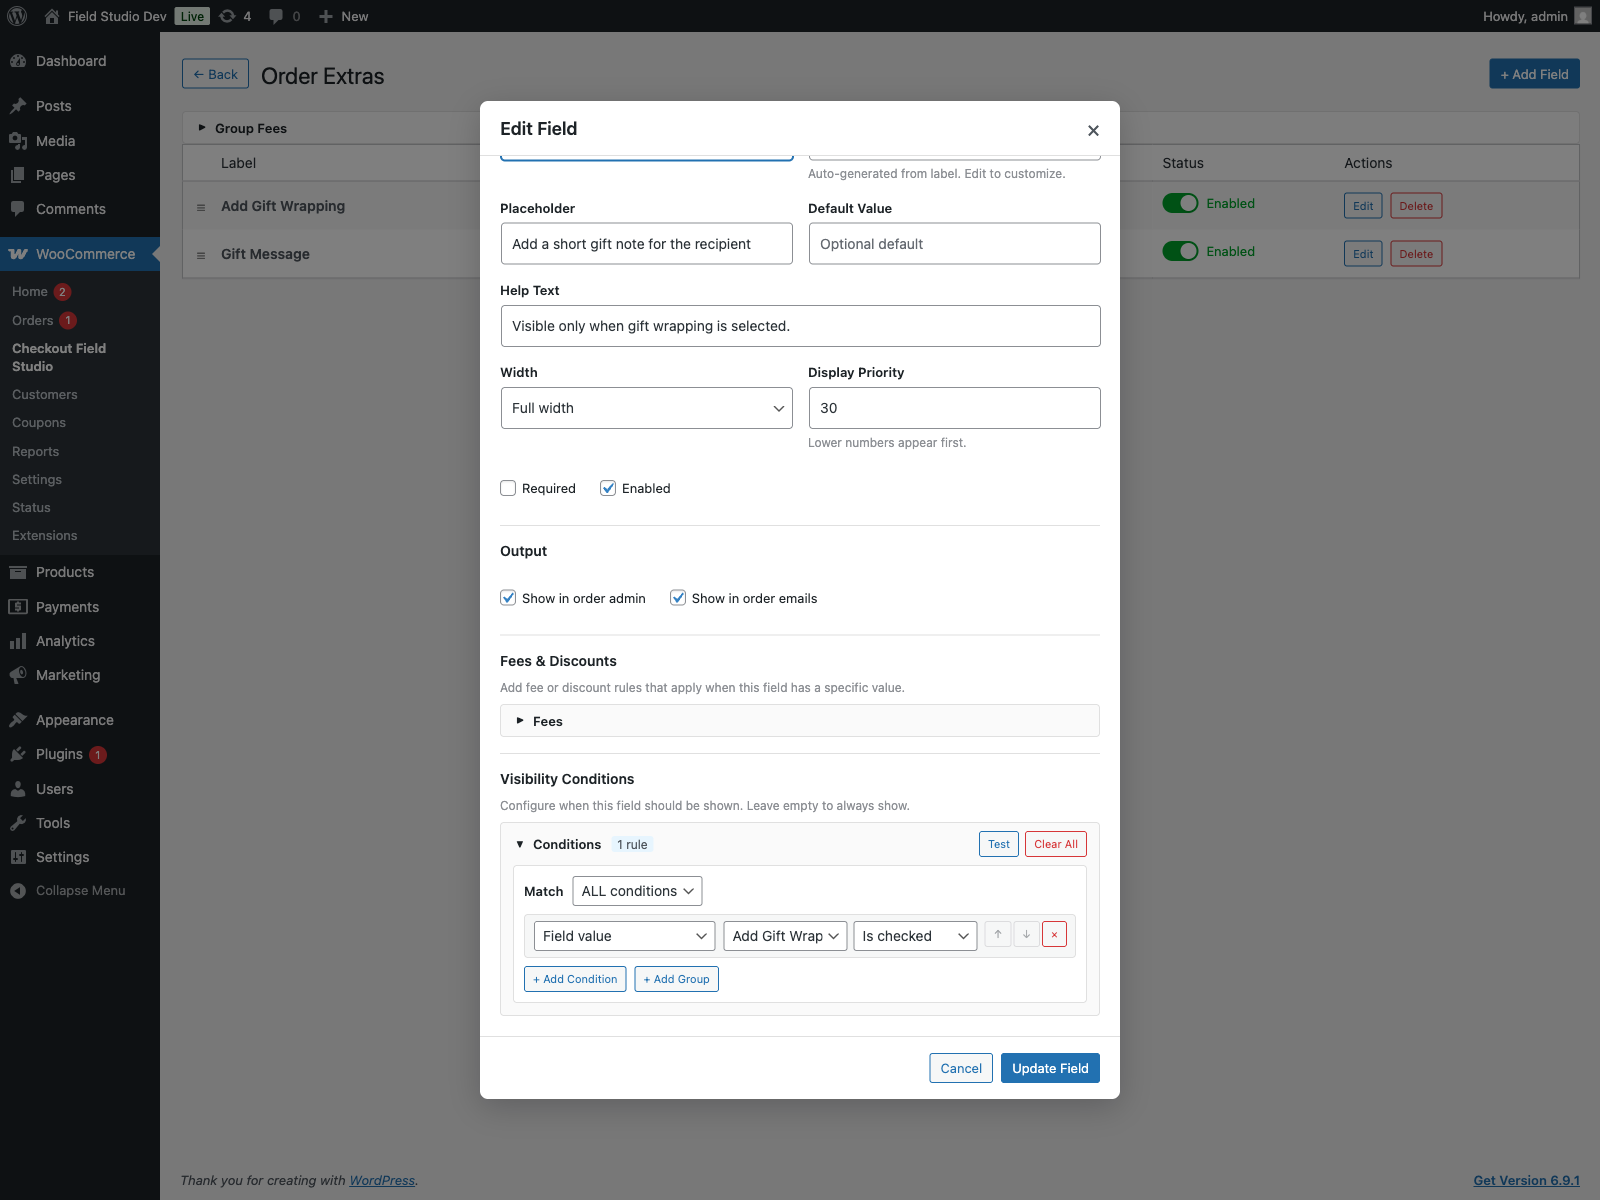This screenshot has height=1200, width=1600.
Task: Click the Plugins sidebar icon
Action: (x=18, y=754)
